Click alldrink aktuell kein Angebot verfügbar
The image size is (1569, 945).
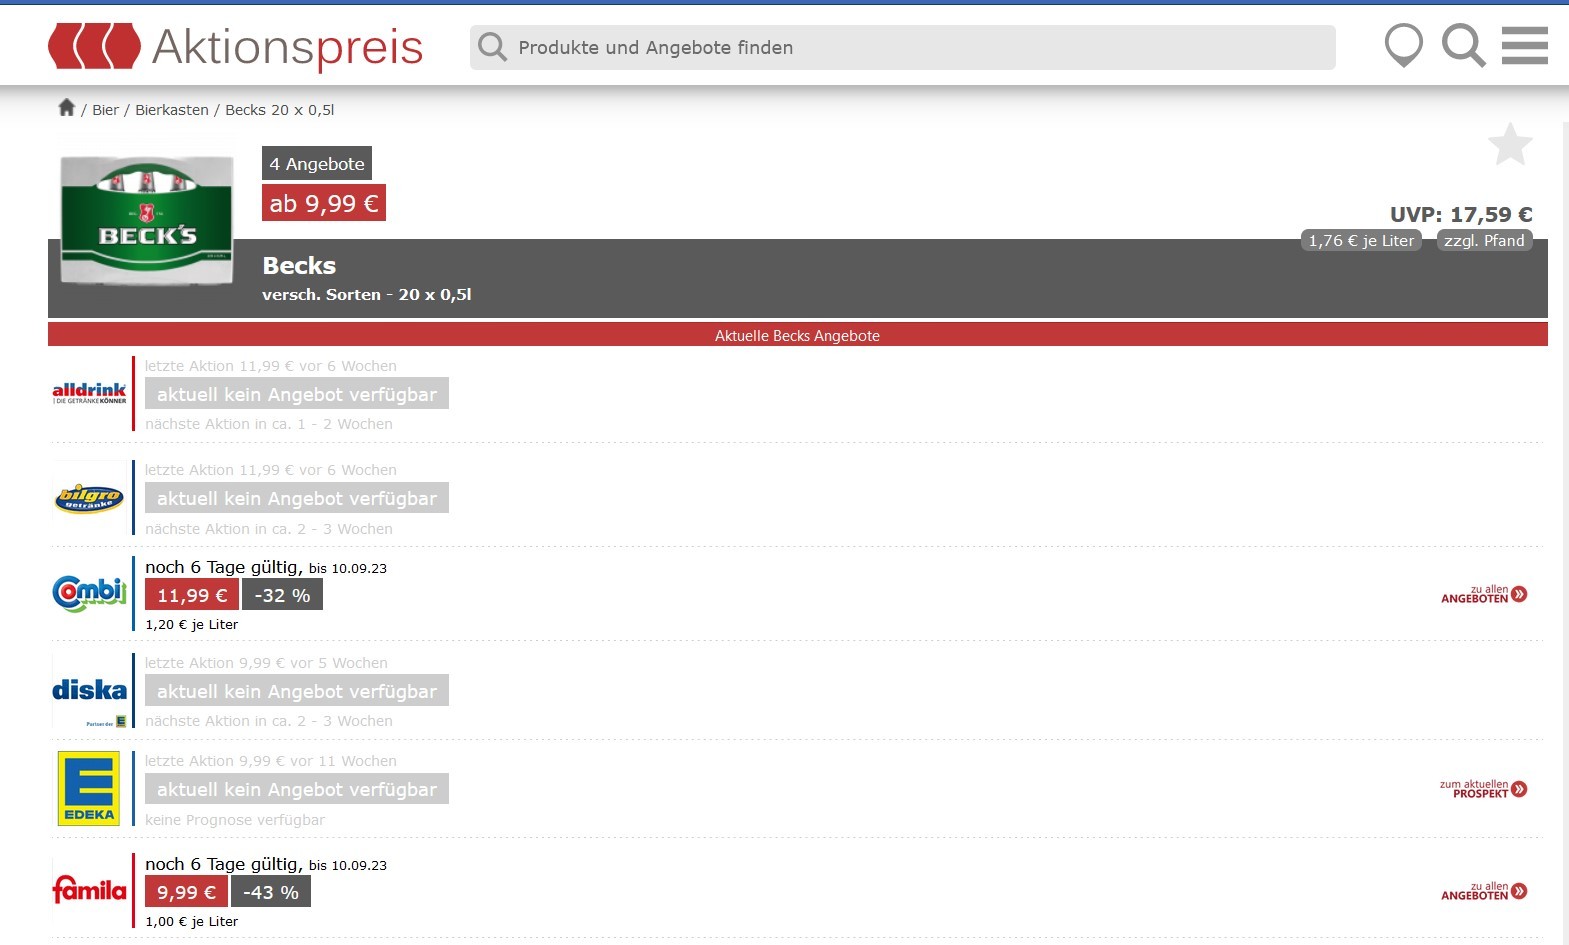(297, 394)
